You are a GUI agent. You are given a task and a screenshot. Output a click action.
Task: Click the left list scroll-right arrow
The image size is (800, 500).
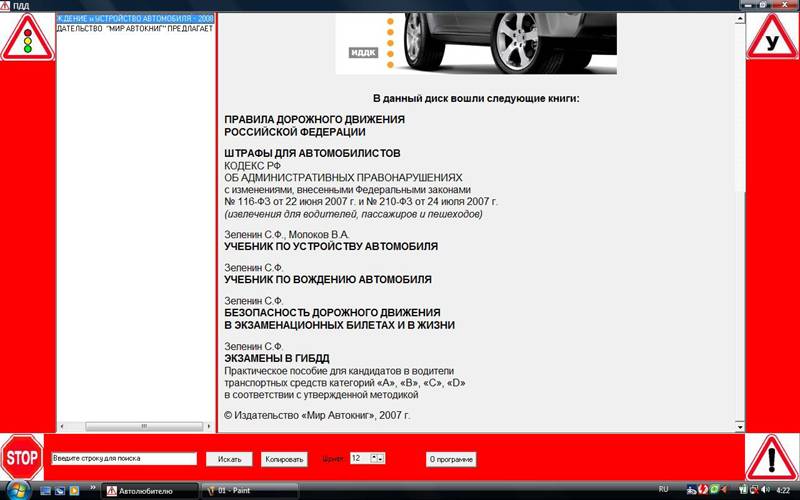pos(208,426)
